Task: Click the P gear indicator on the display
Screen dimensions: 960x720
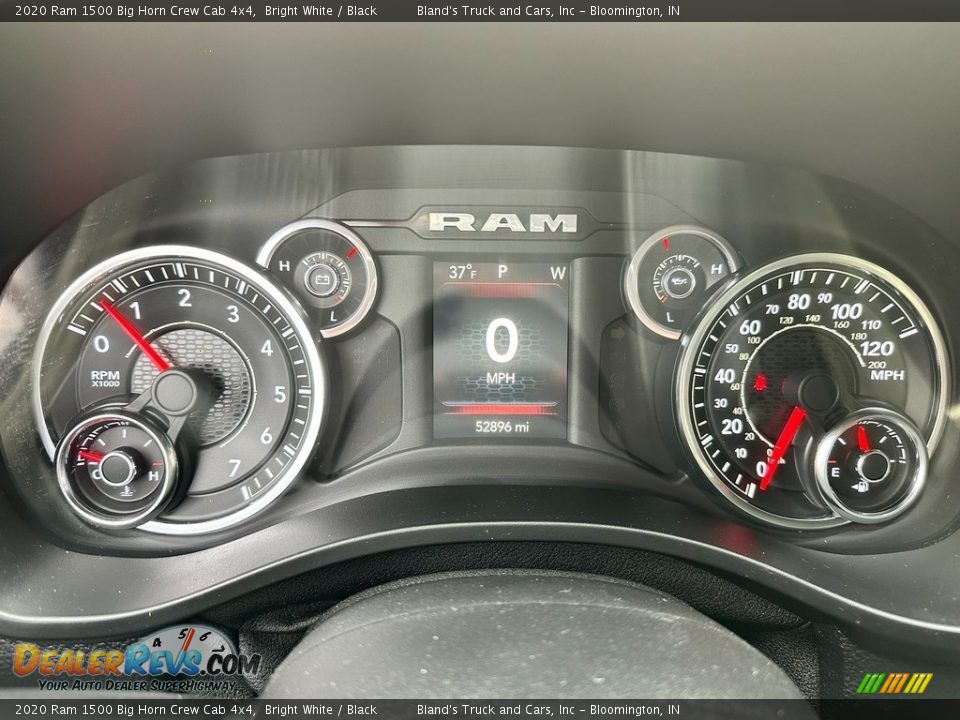Action: [503, 272]
